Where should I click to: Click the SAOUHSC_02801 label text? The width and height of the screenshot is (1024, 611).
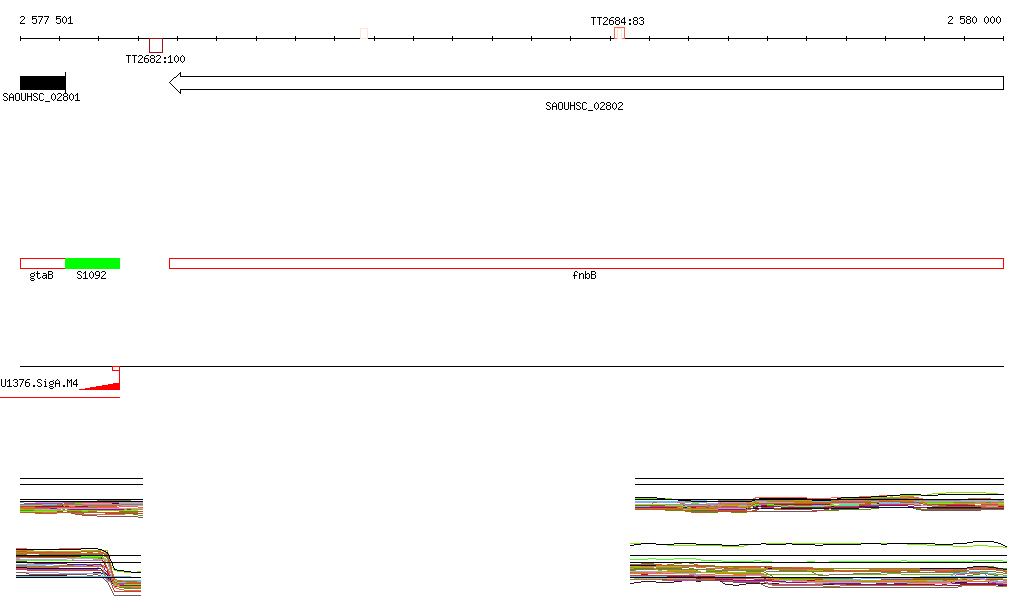pyautogui.click(x=41, y=97)
